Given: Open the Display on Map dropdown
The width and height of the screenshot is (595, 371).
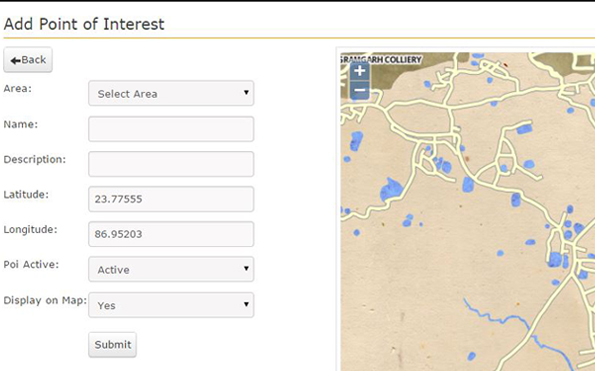Looking at the screenshot, I should click(x=171, y=305).
